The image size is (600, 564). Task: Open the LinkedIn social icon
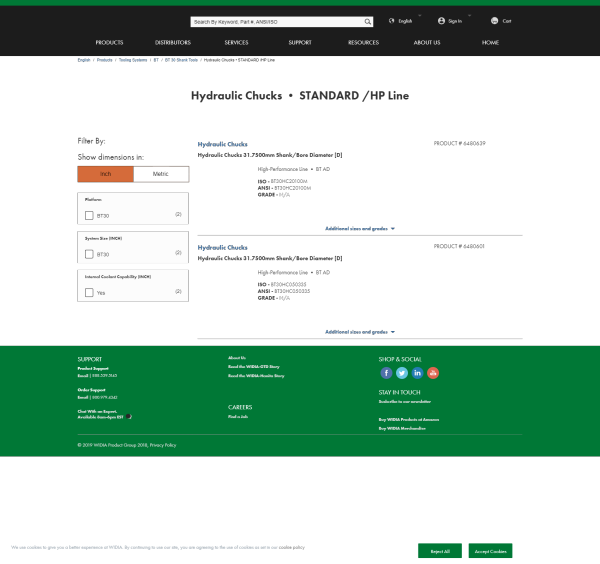(417, 373)
